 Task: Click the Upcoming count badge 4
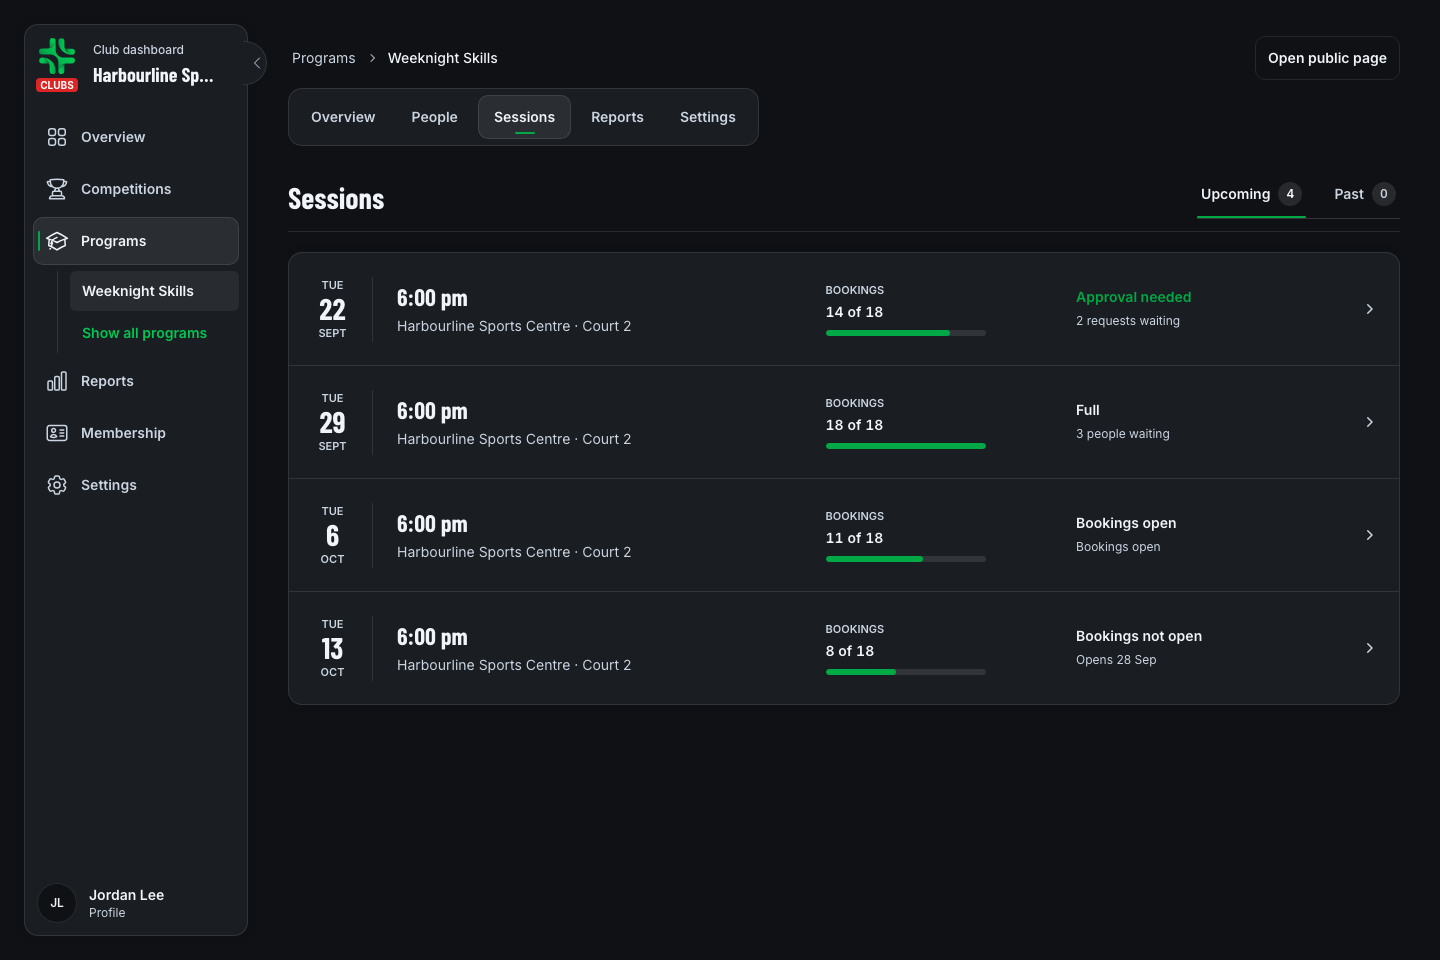pos(1290,194)
